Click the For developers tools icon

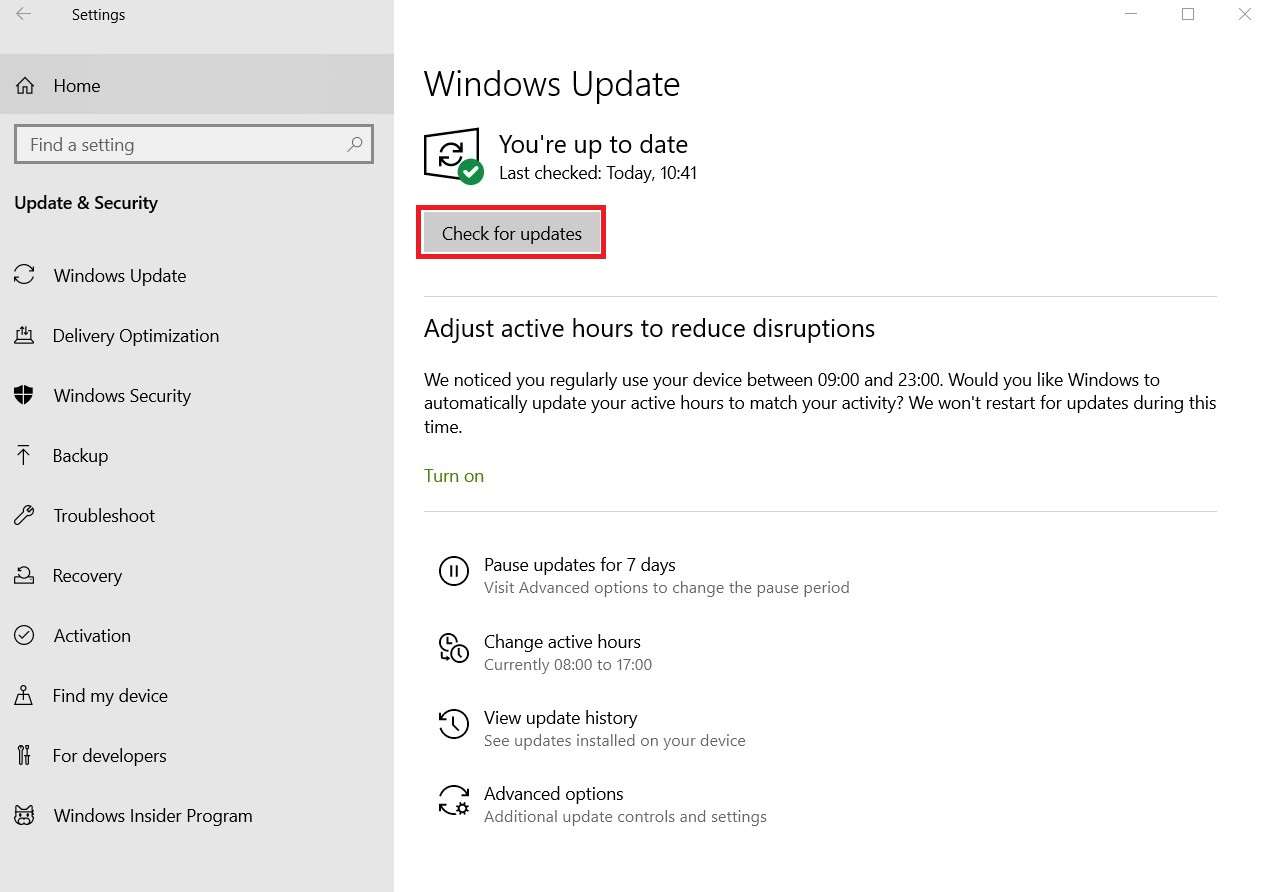coord(24,755)
